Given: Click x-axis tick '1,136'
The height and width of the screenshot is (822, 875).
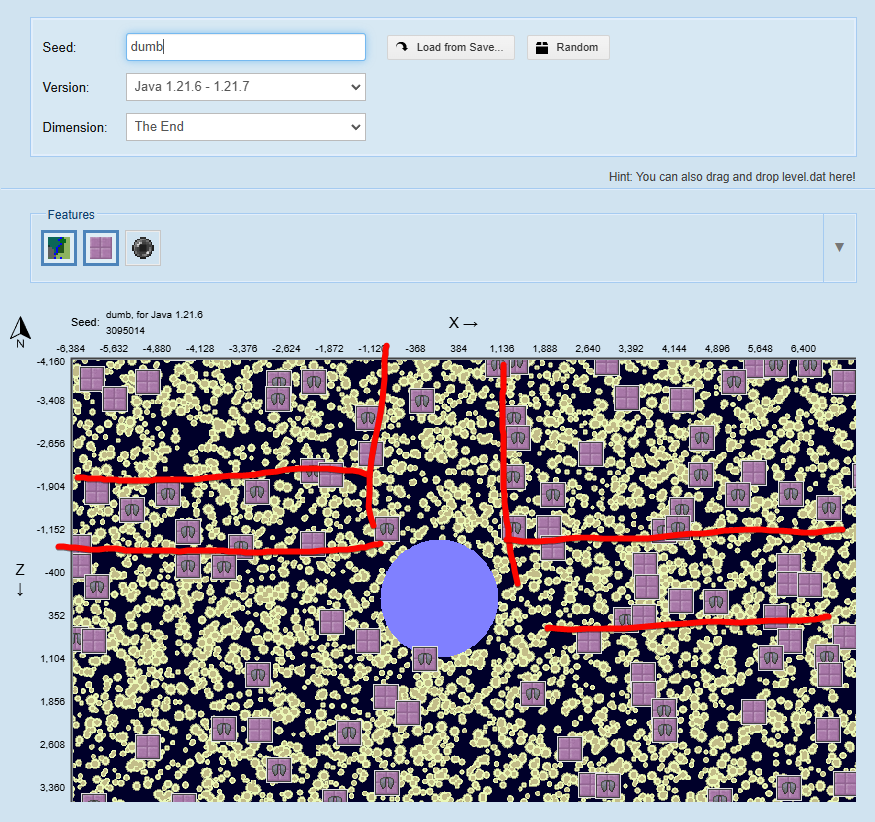Looking at the screenshot, I should 502,349.
